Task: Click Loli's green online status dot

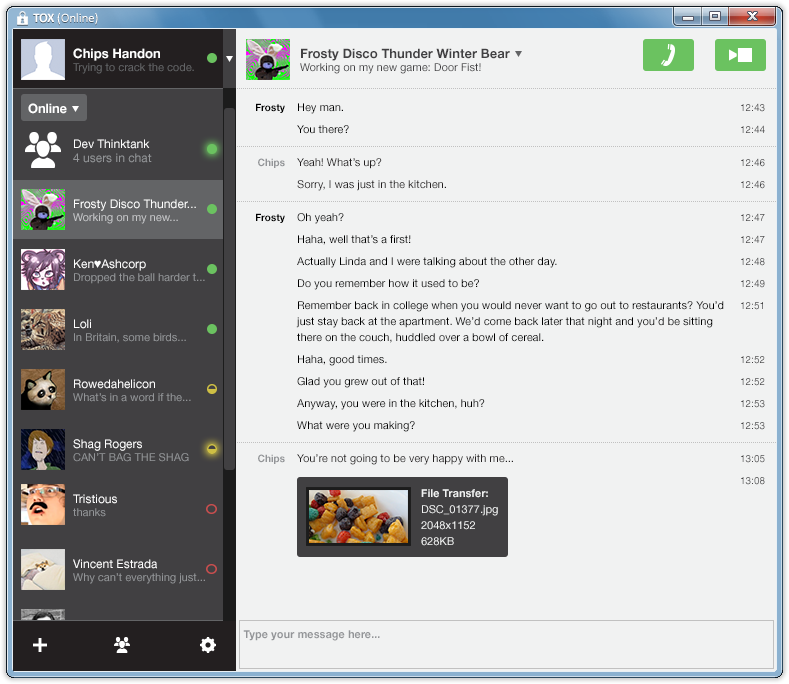Action: coord(212,329)
